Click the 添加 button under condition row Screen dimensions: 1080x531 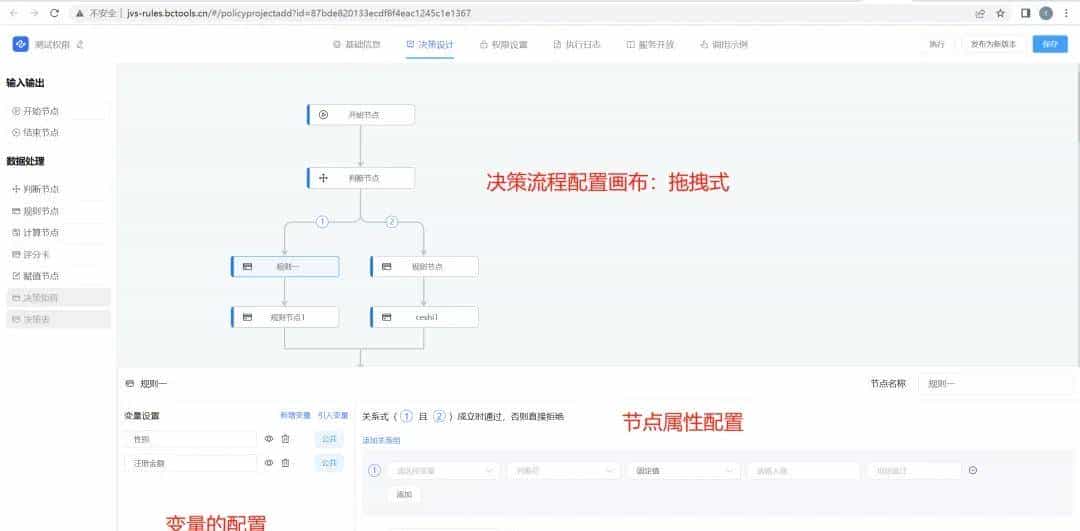404,494
